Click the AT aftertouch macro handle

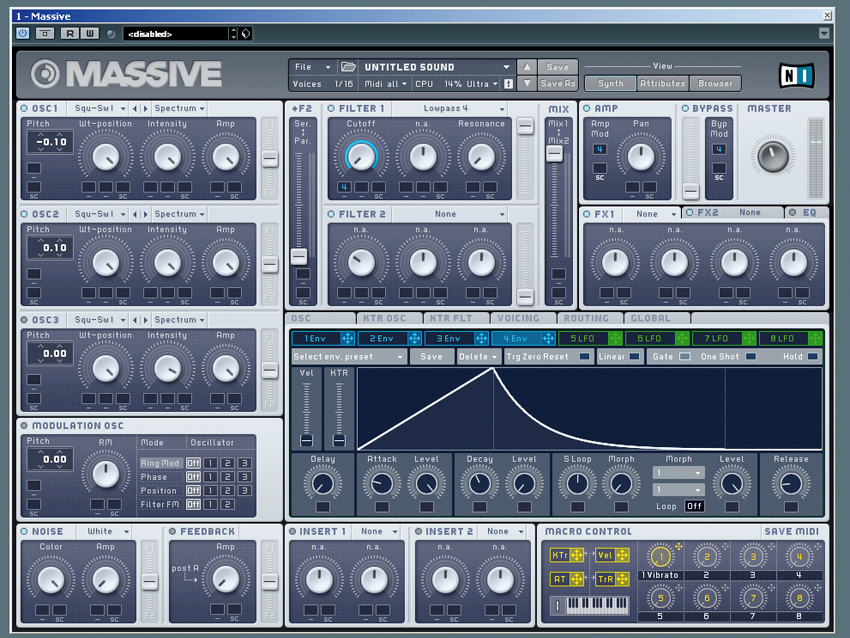[x=577, y=579]
